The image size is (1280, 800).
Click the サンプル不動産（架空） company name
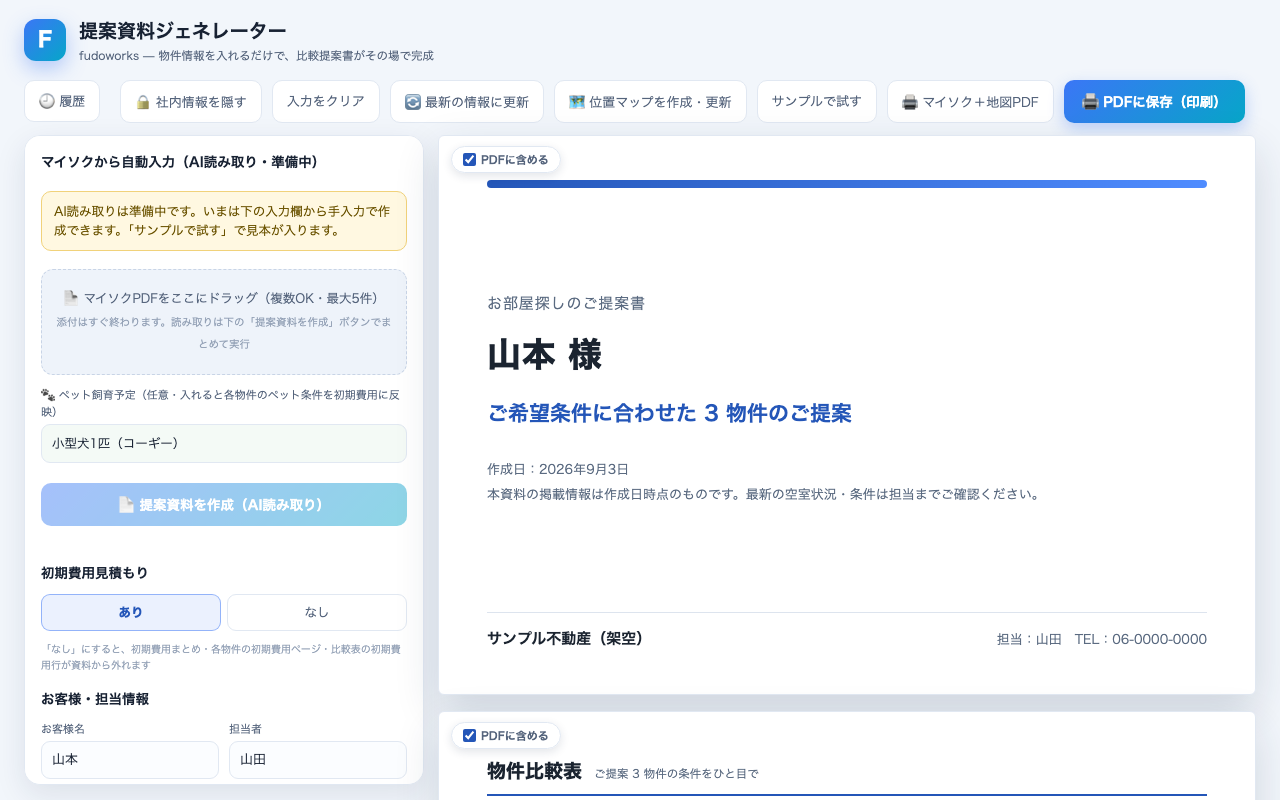565,638
